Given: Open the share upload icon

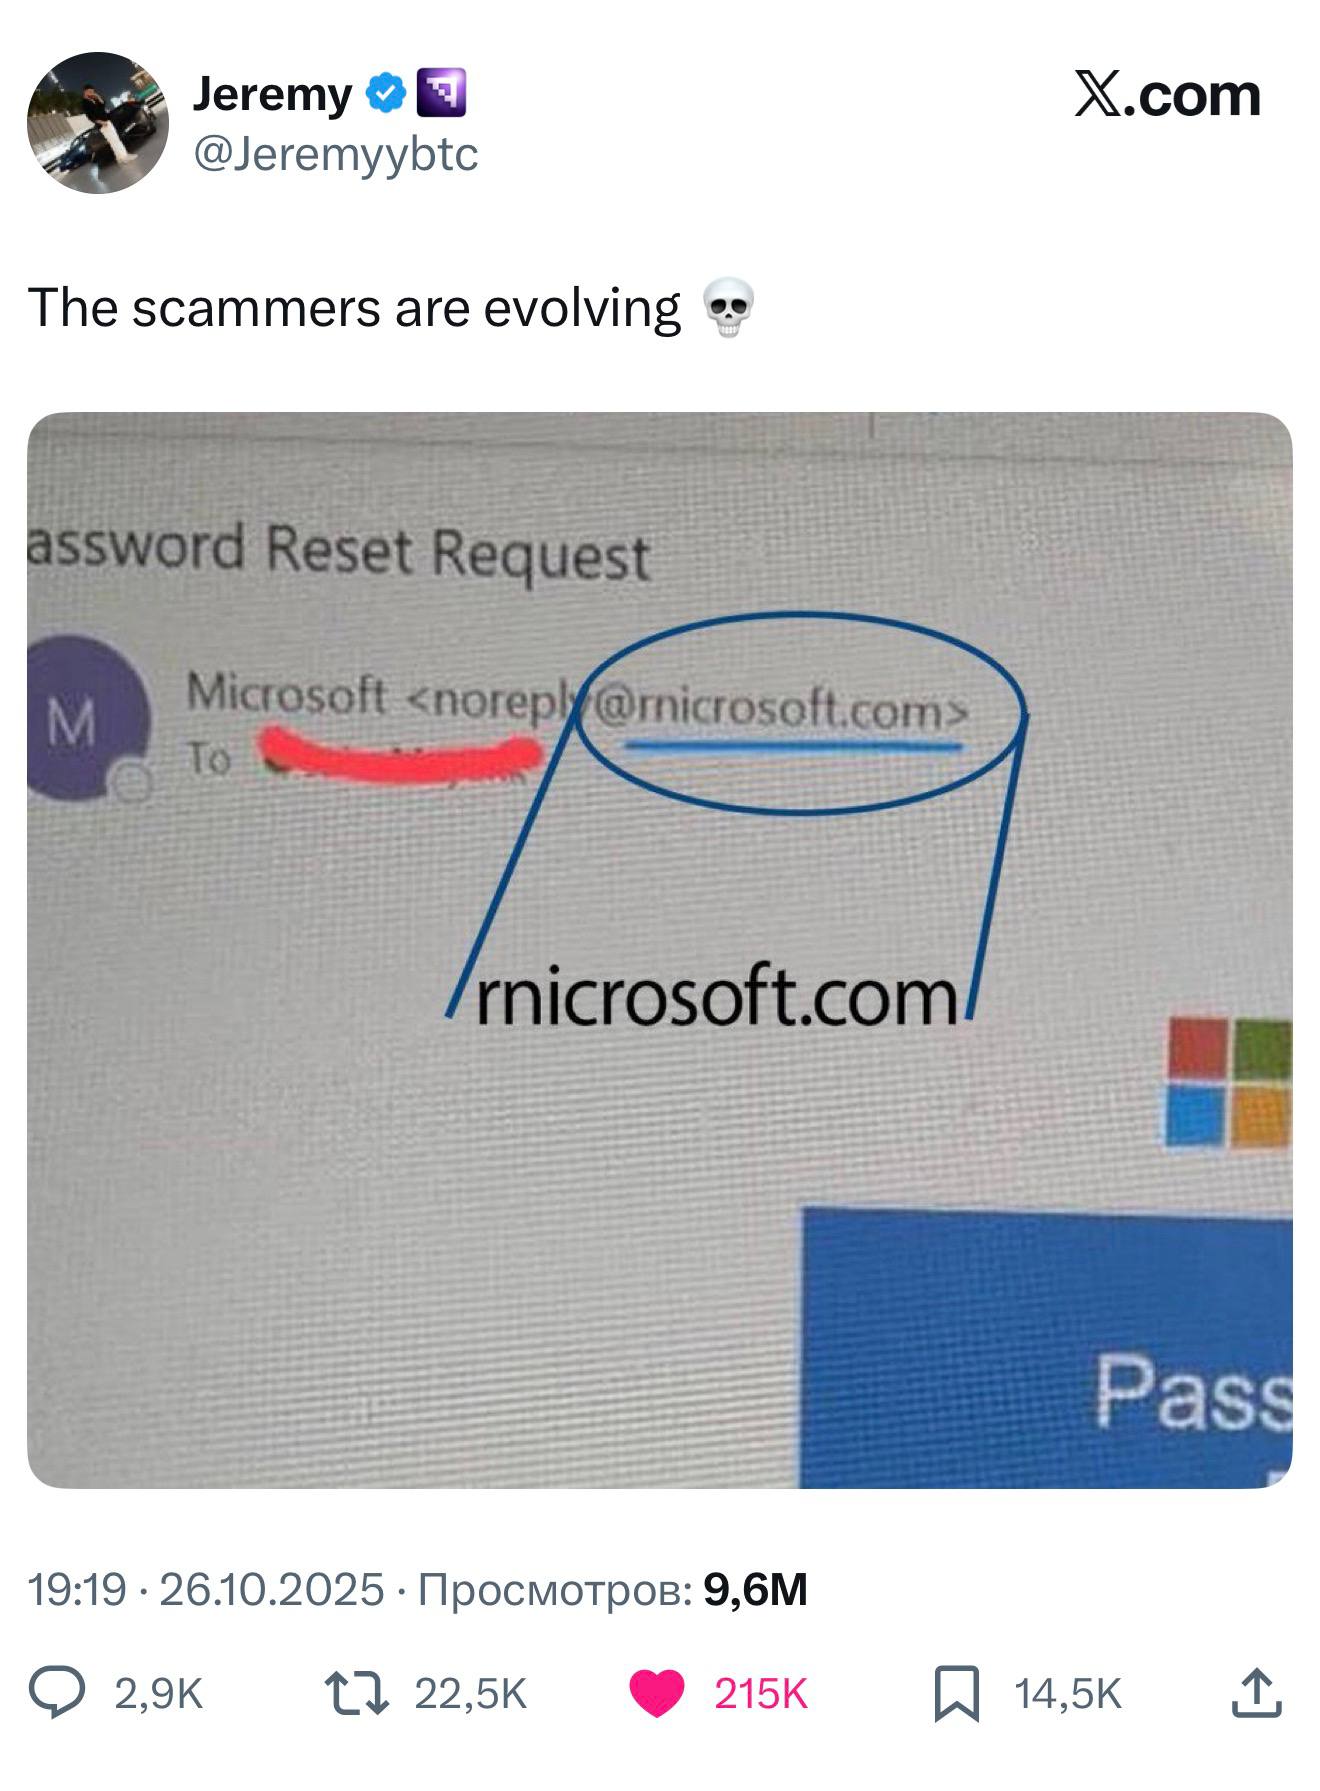Looking at the screenshot, I should click(x=1257, y=1692).
